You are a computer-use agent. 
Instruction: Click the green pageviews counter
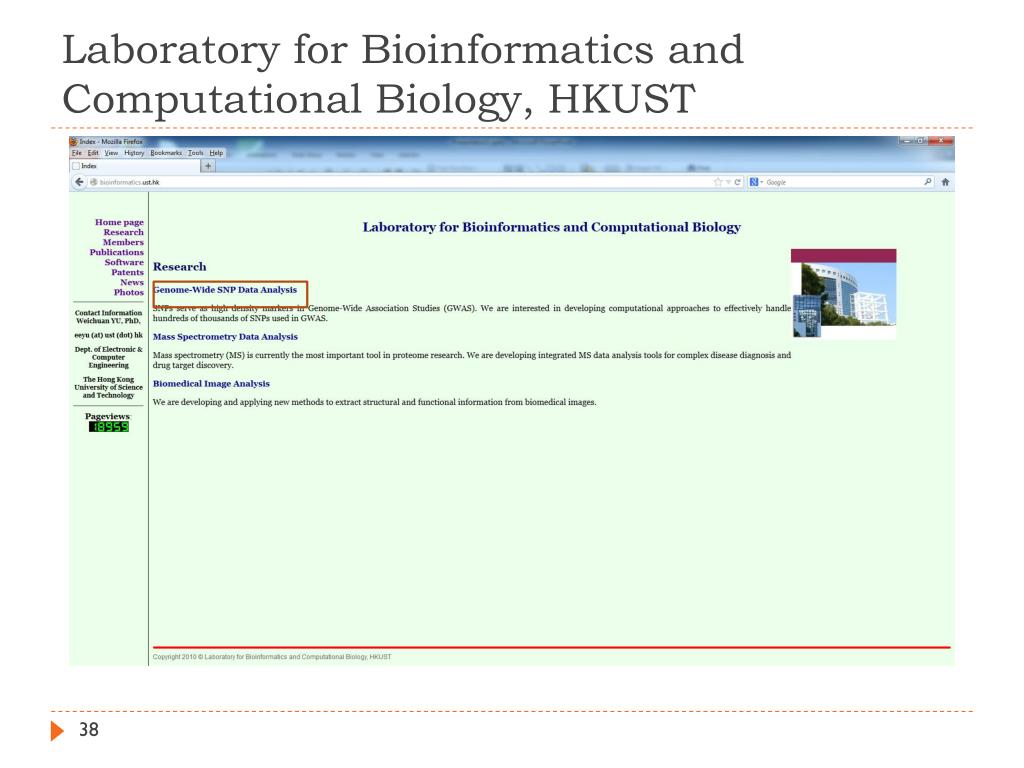(109, 427)
